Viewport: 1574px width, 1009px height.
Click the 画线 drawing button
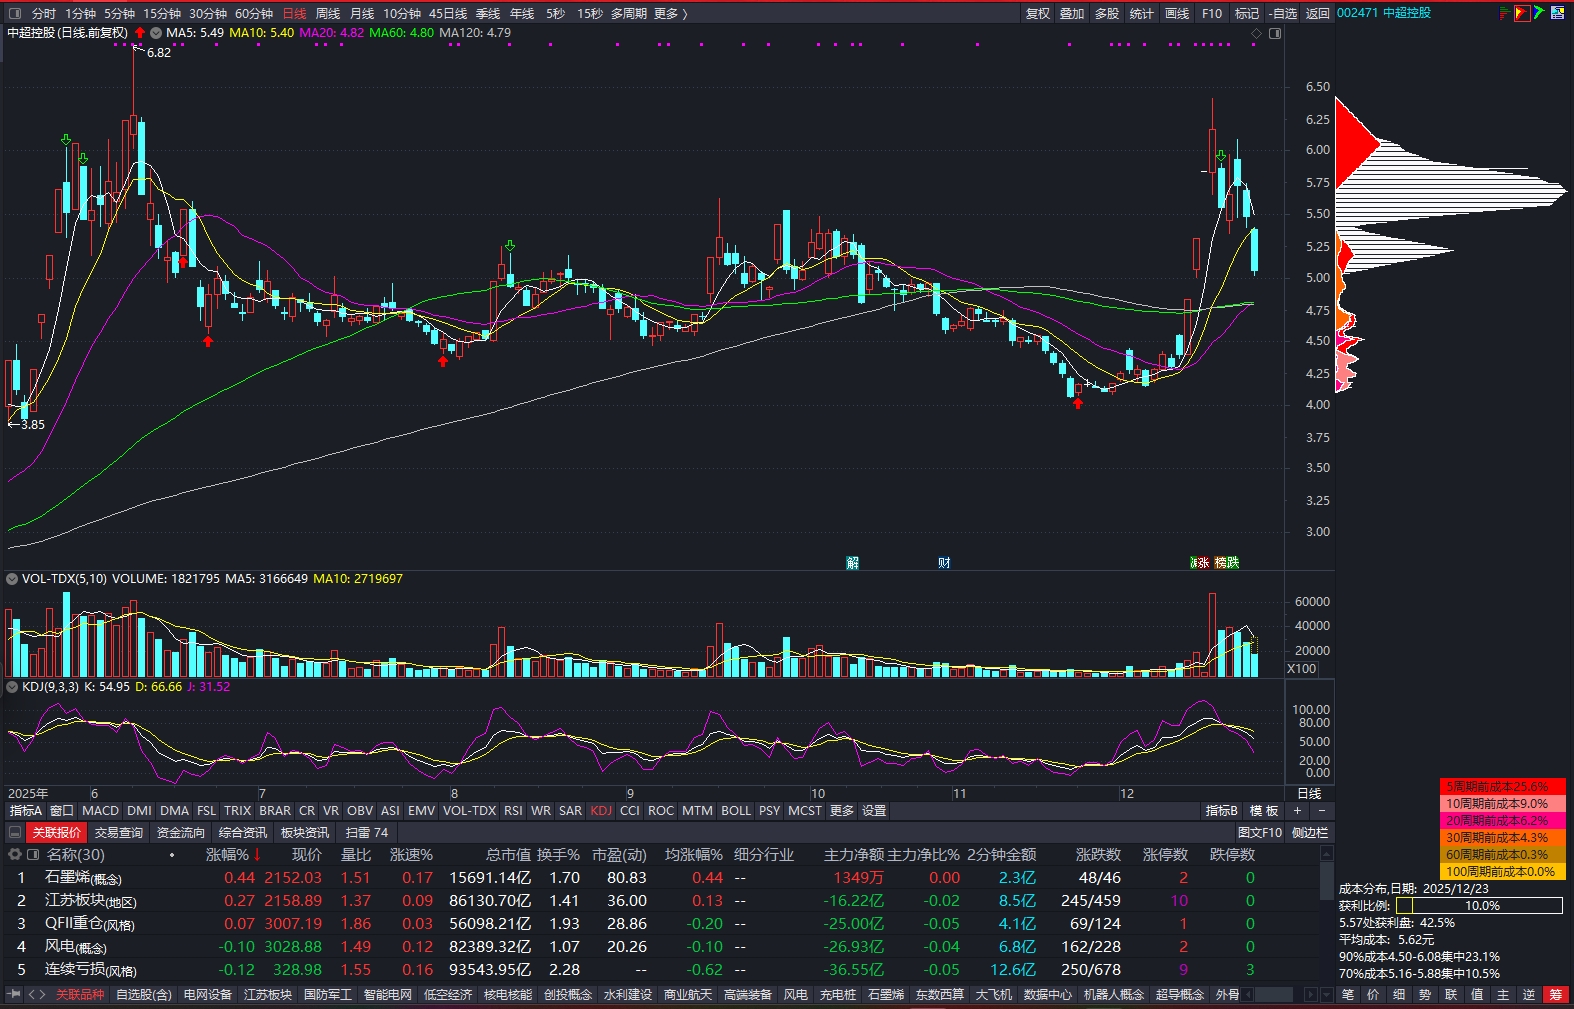(1177, 14)
